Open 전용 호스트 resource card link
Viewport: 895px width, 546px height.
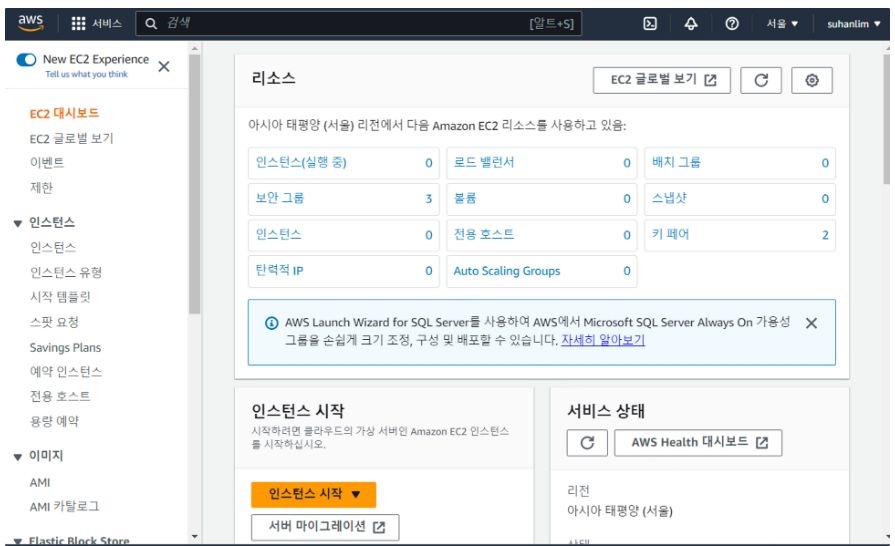(483, 234)
